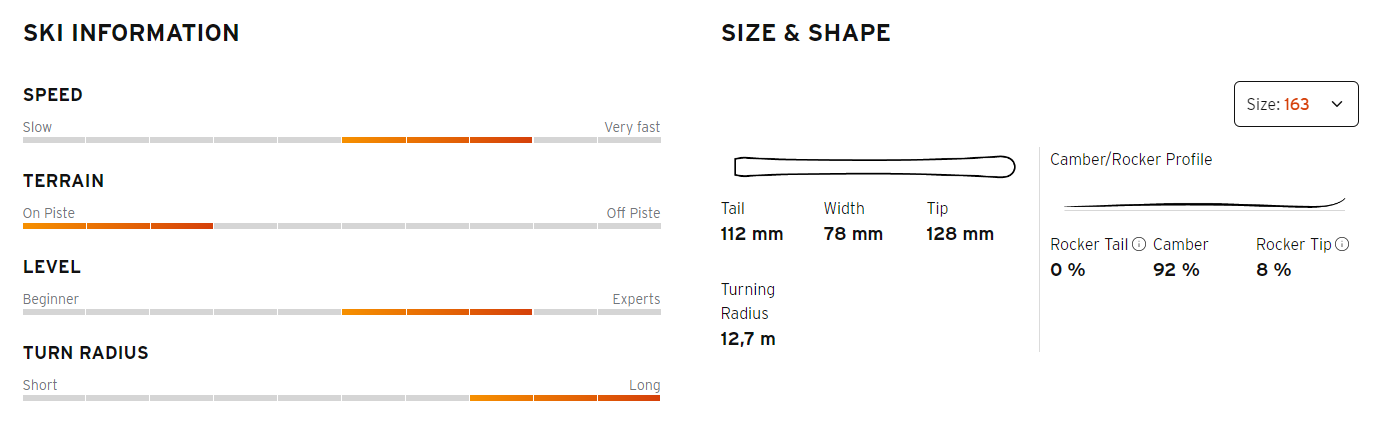Click the Tip 128 mm value
The height and width of the screenshot is (448, 1386).
tap(960, 234)
